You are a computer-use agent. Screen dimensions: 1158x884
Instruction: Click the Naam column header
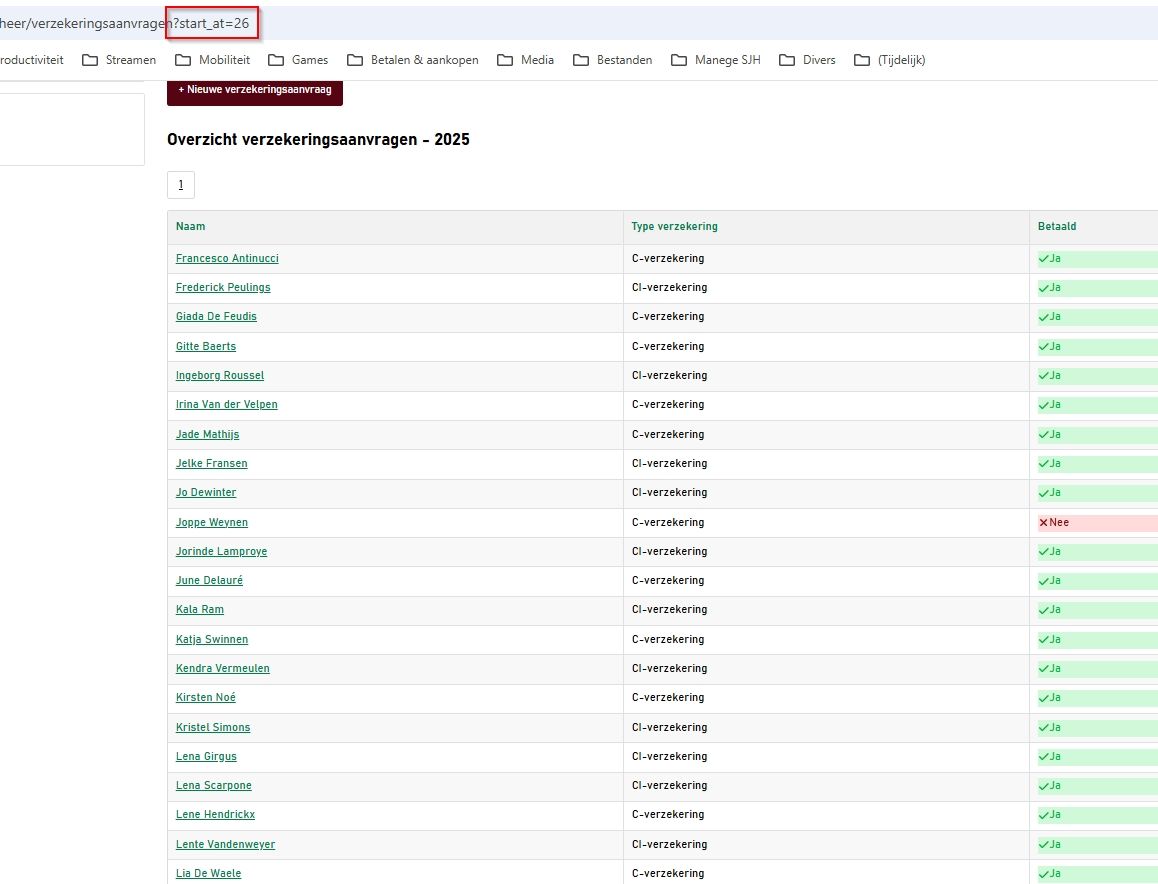tap(191, 227)
